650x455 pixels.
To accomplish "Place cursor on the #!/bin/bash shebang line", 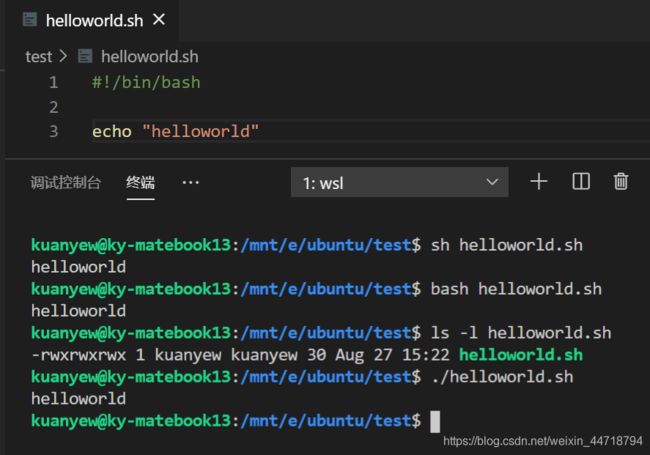I will pyautogui.click(x=146, y=82).
